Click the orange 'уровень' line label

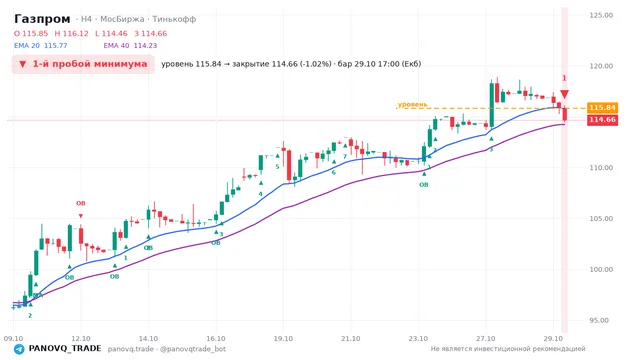412,104
